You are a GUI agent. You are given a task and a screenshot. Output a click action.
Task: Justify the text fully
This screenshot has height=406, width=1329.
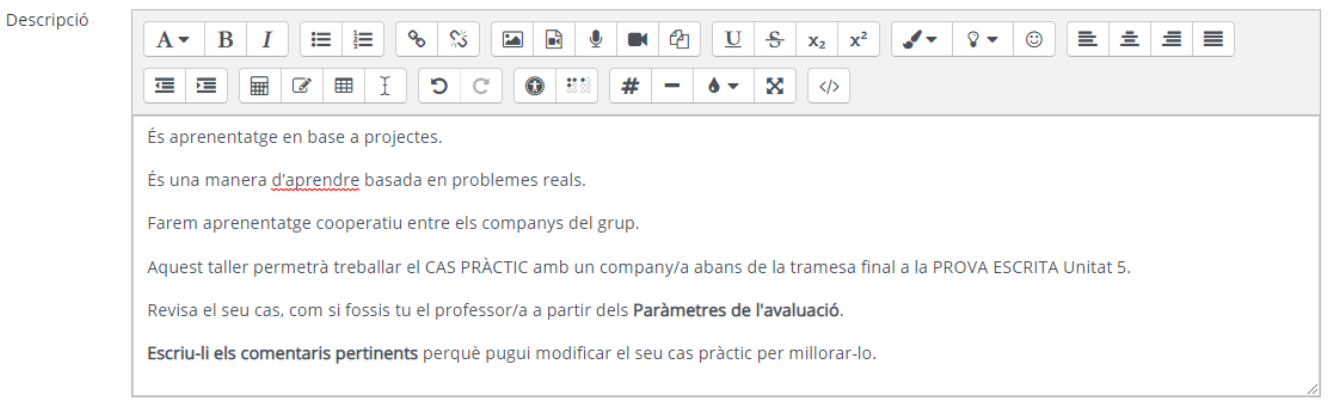coord(1212,39)
